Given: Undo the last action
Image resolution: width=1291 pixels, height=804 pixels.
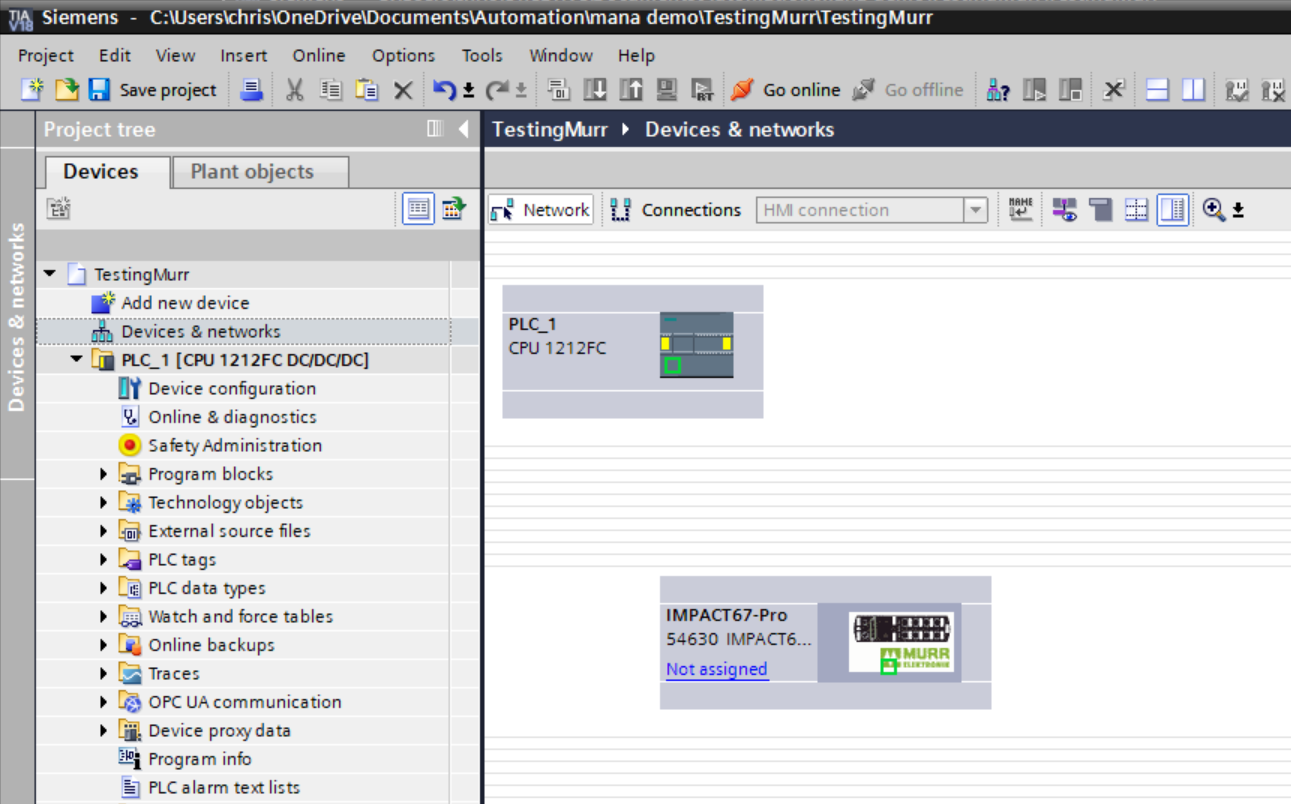Looking at the screenshot, I should [445, 90].
